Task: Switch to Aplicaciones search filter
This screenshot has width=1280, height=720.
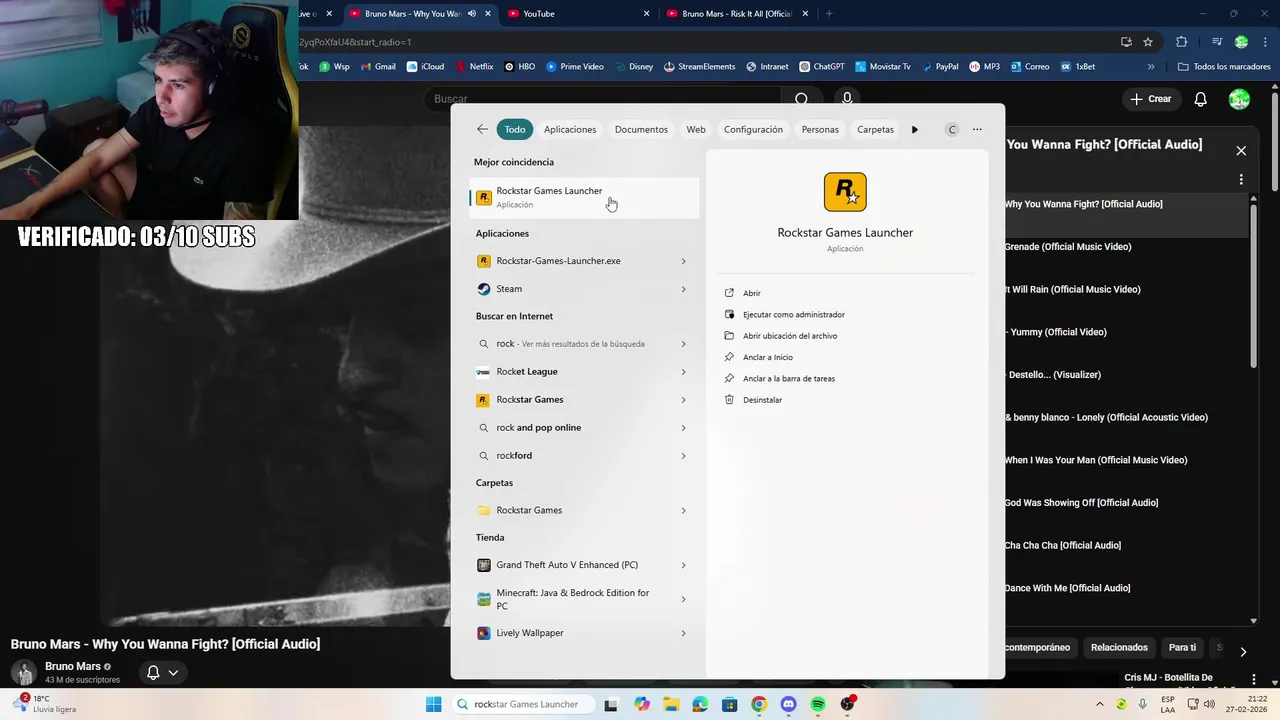Action: point(570,129)
